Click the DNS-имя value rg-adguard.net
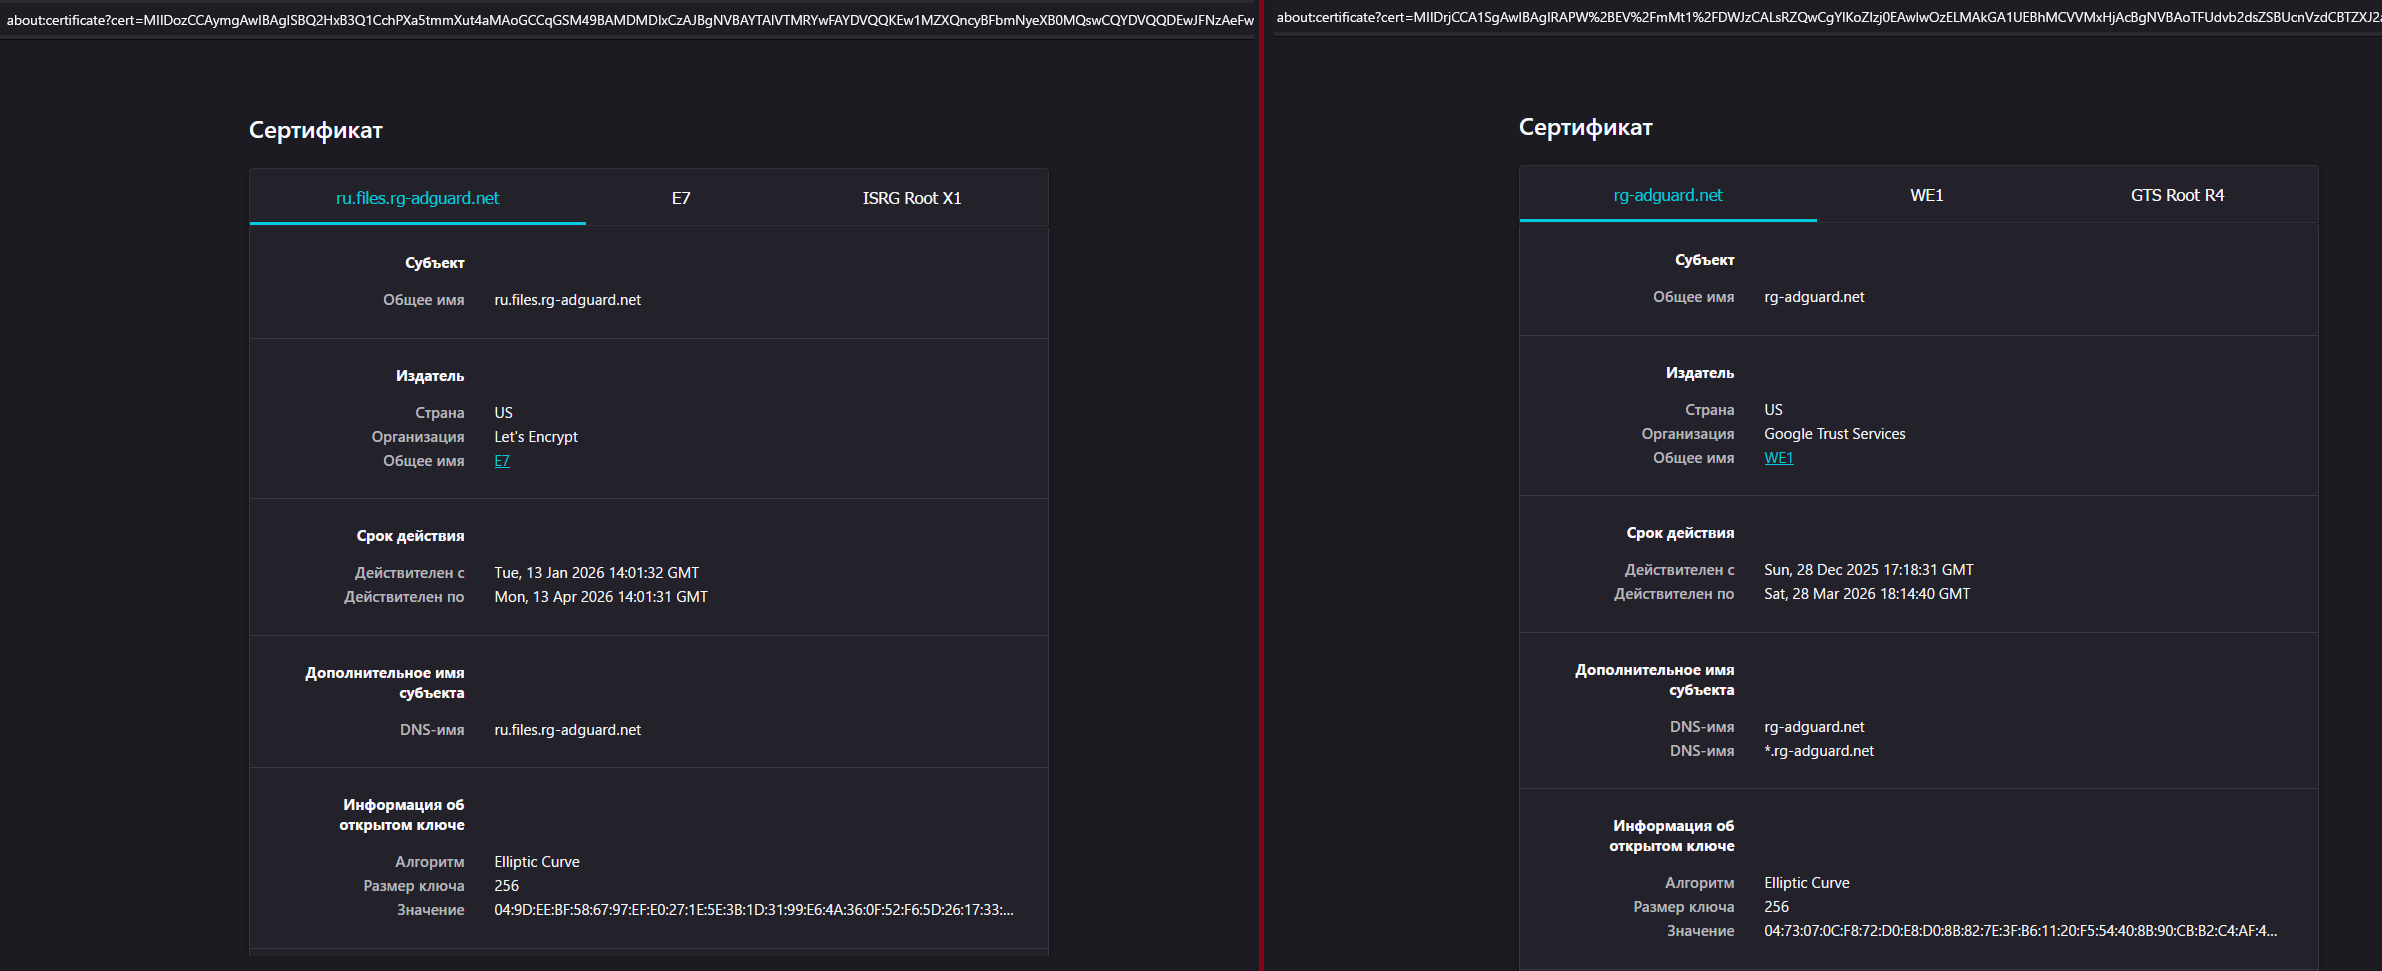The height and width of the screenshot is (971, 2382). coord(1814,727)
